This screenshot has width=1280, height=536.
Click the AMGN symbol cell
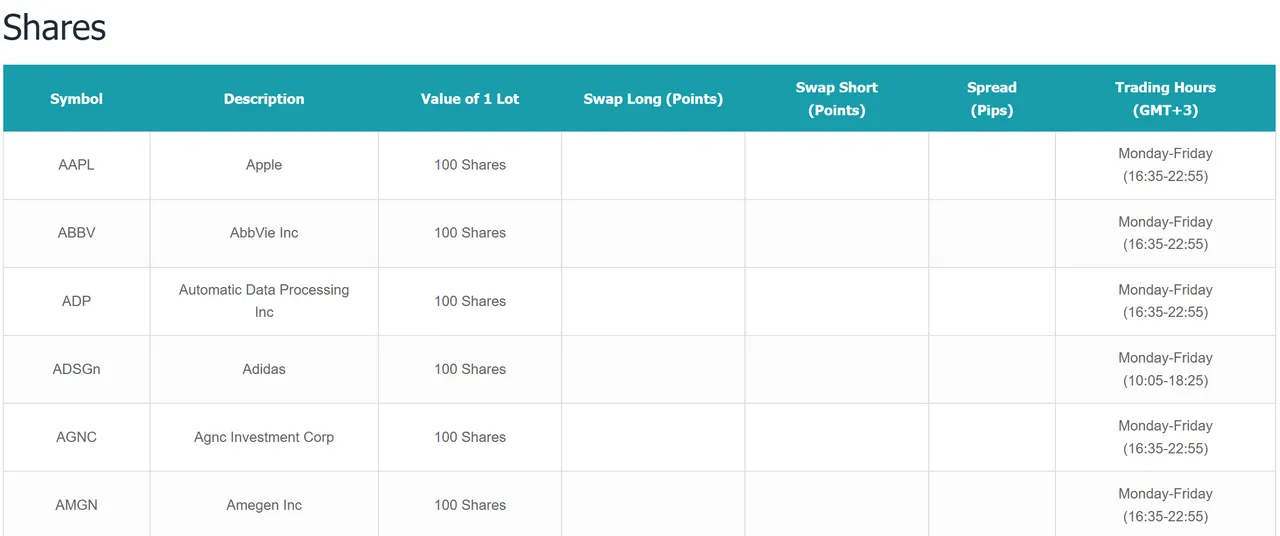pyautogui.click(x=76, y=505)
